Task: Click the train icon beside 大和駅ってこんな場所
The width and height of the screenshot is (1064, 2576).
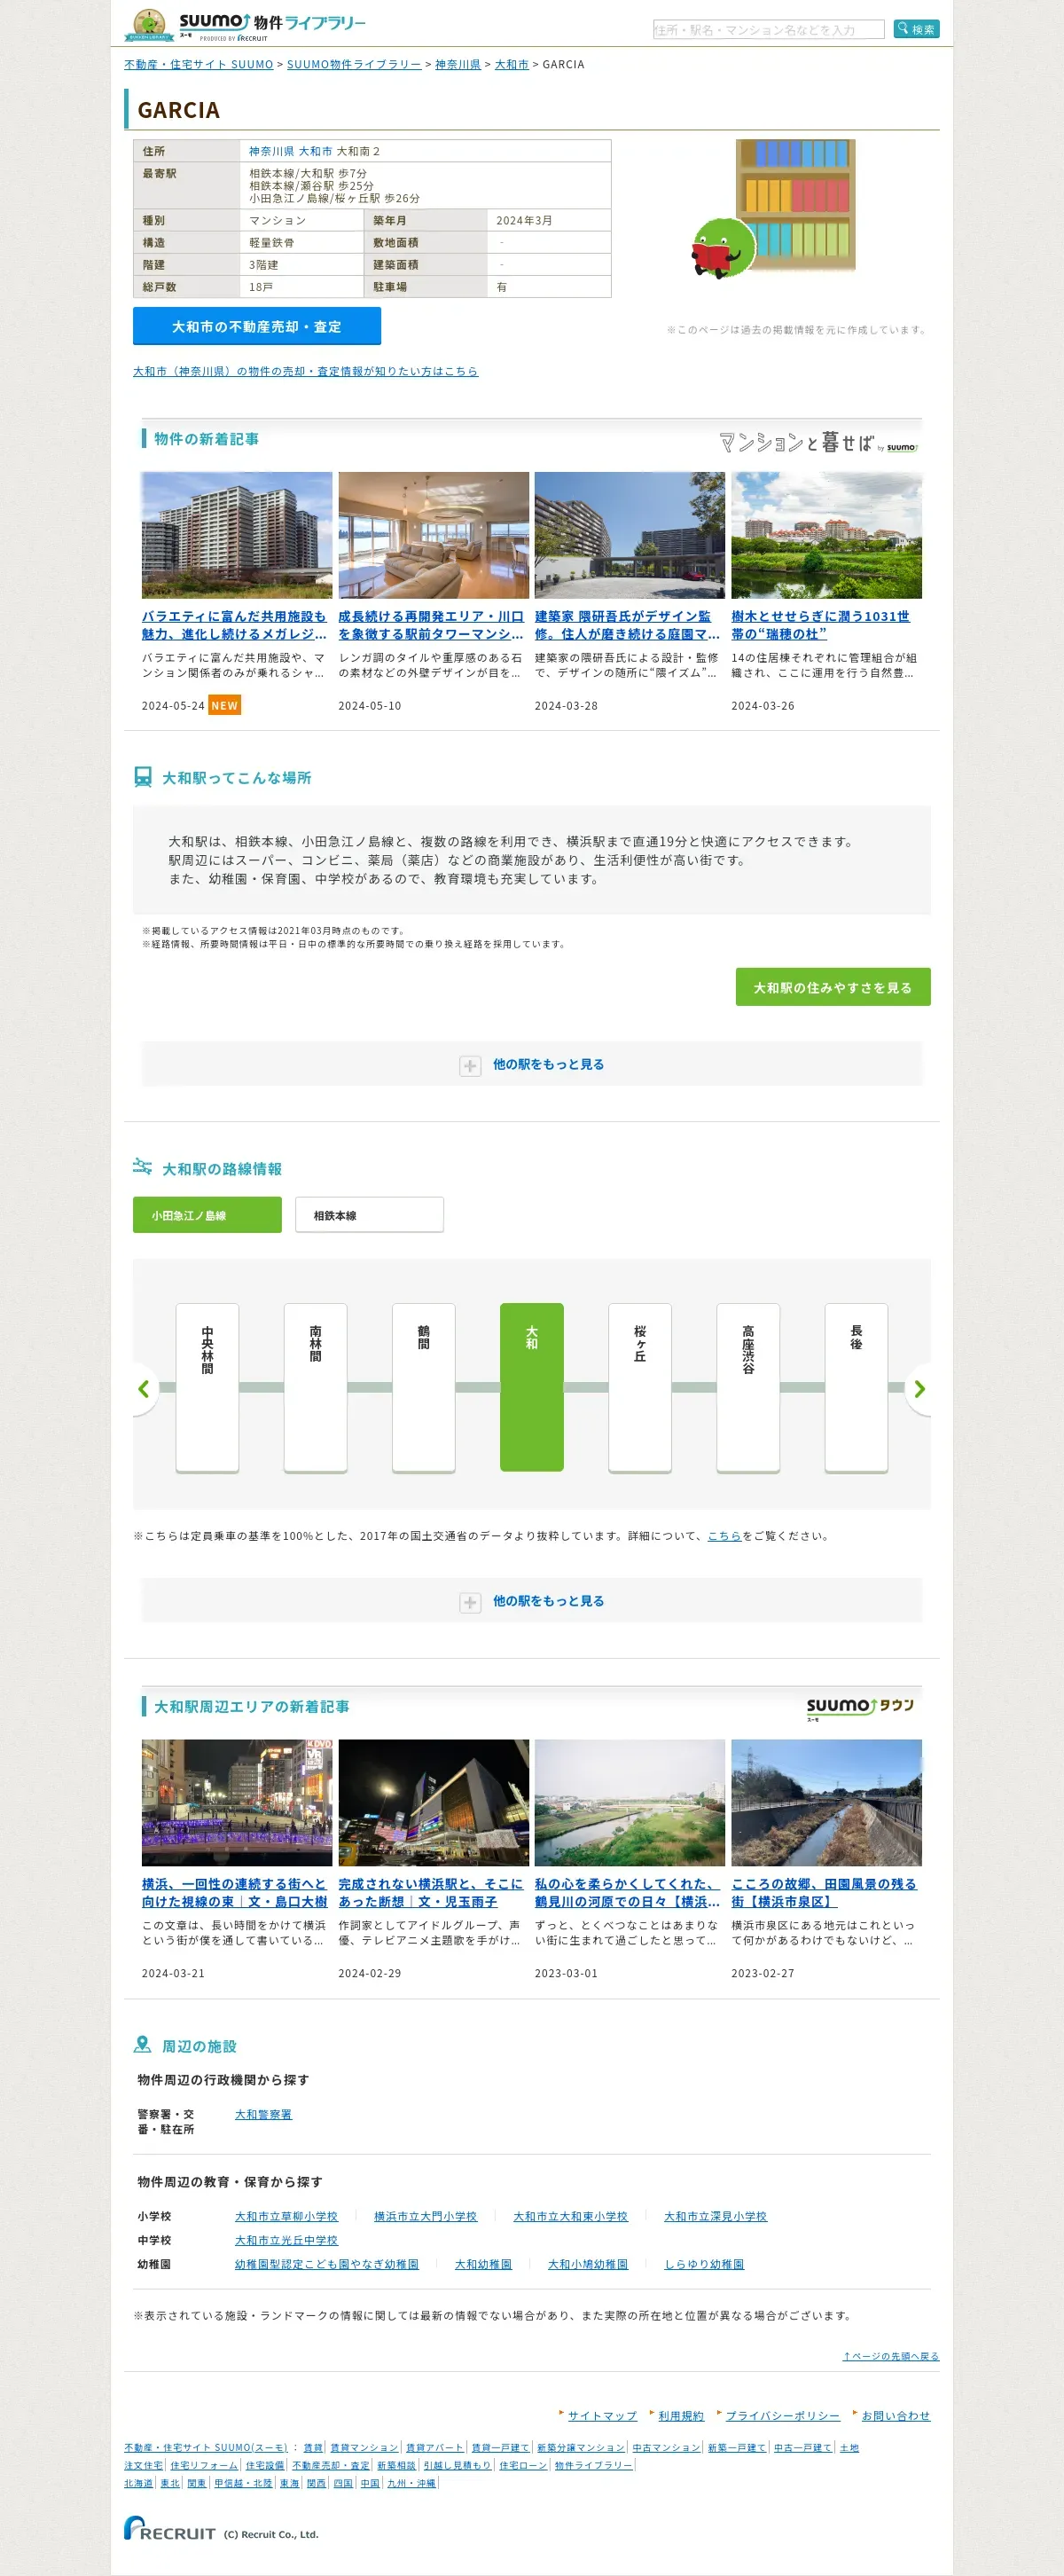Action: coord(143,777)
